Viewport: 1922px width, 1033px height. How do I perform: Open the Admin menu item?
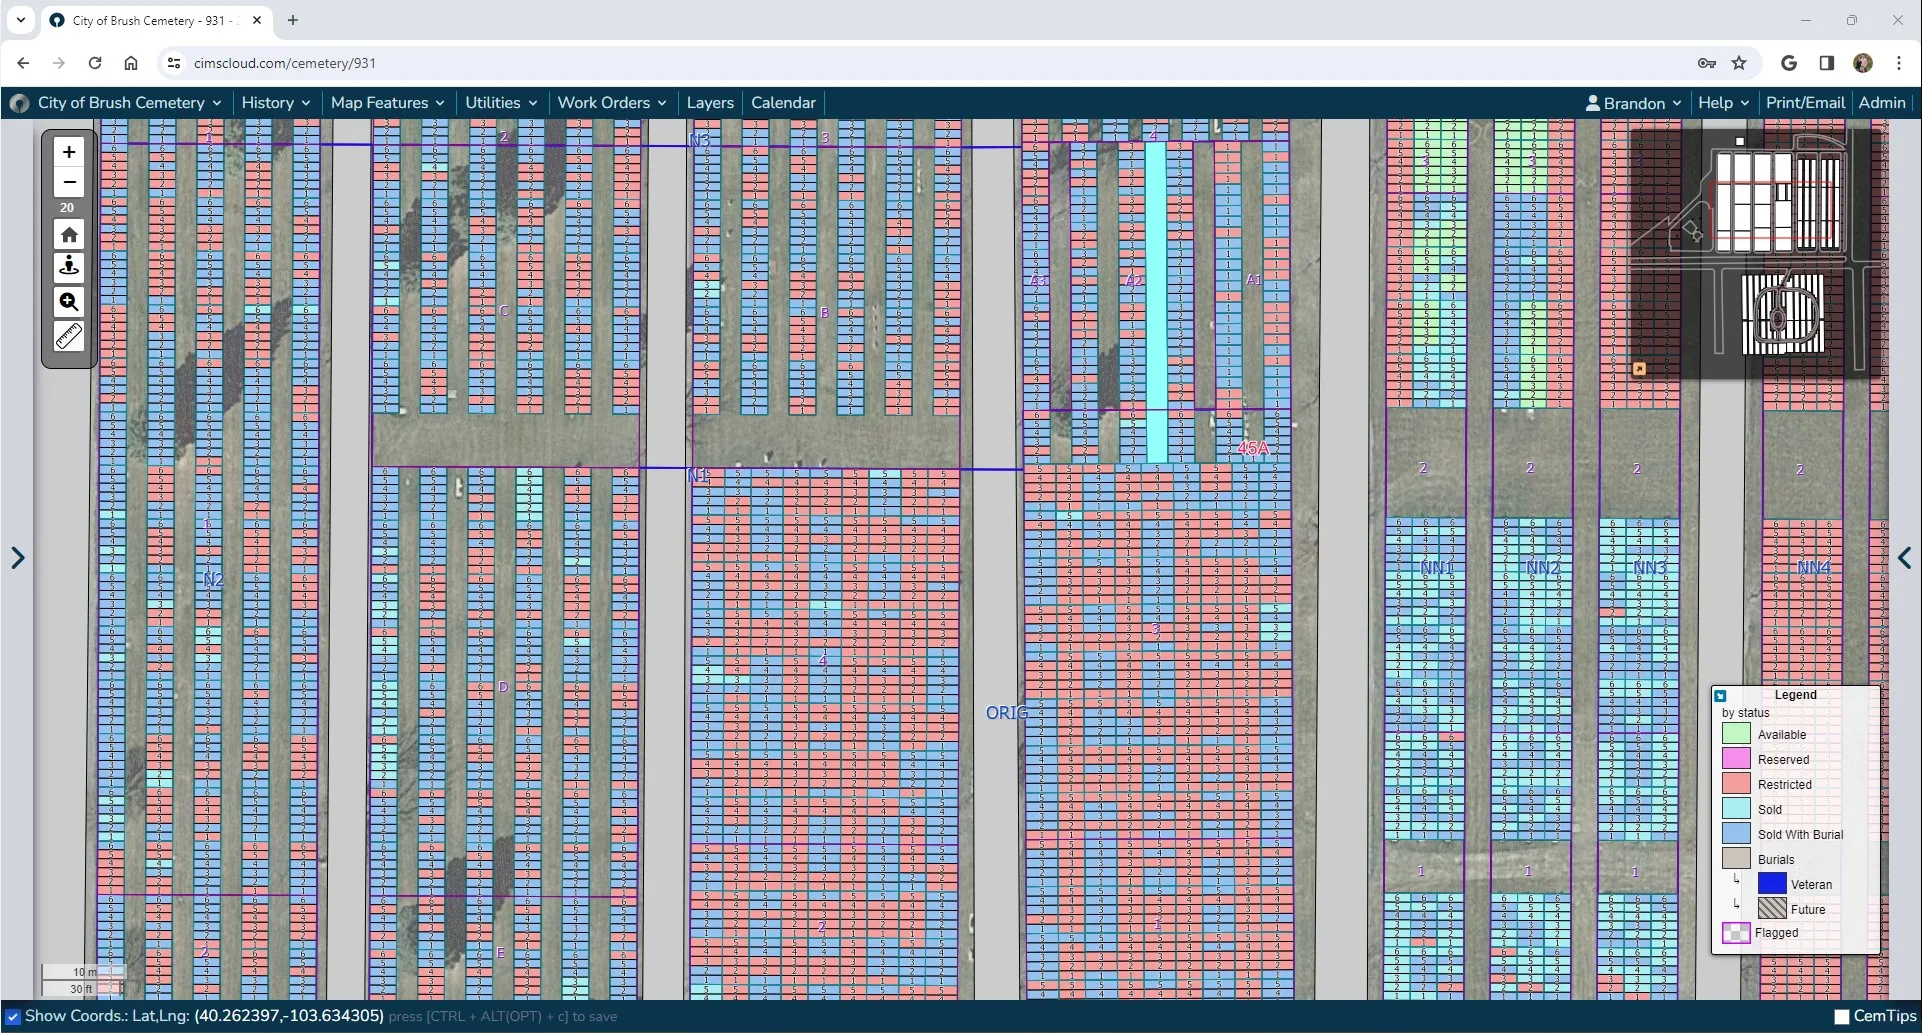point(1882,103)
